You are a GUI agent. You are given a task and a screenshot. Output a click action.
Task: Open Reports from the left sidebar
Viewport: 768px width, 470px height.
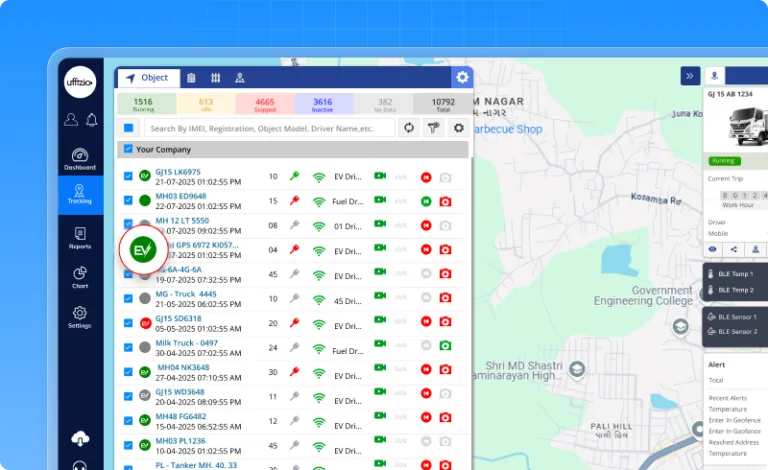point(80,237)
